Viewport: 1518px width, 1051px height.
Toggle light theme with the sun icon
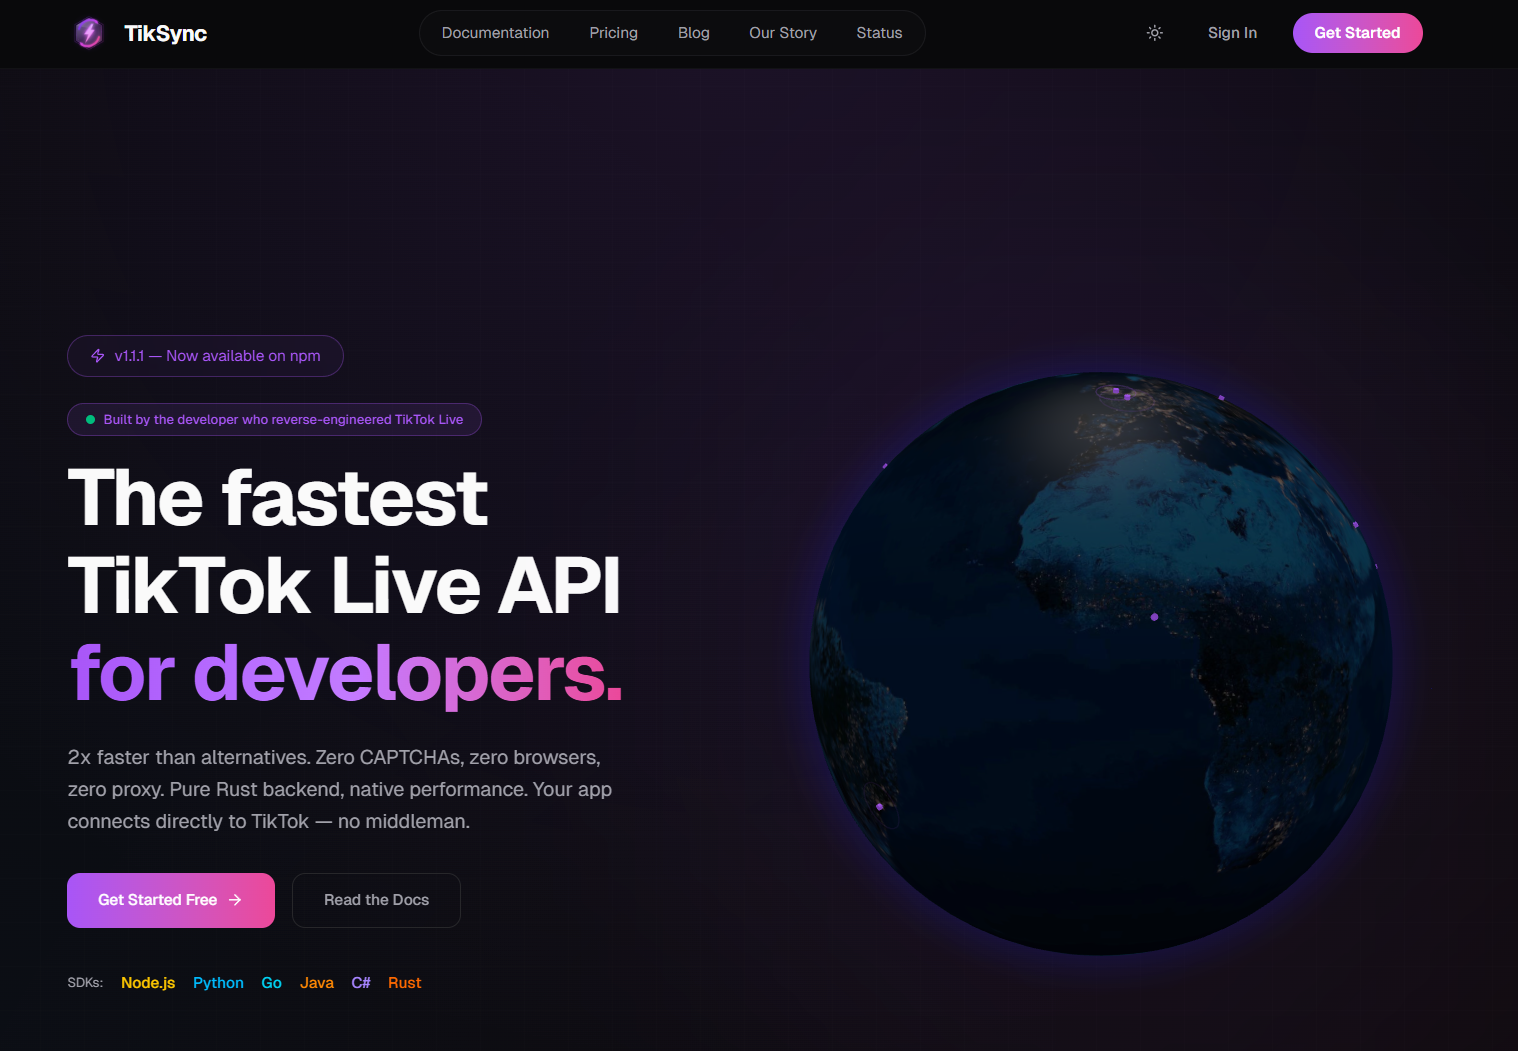click(x=1154, y=33)
